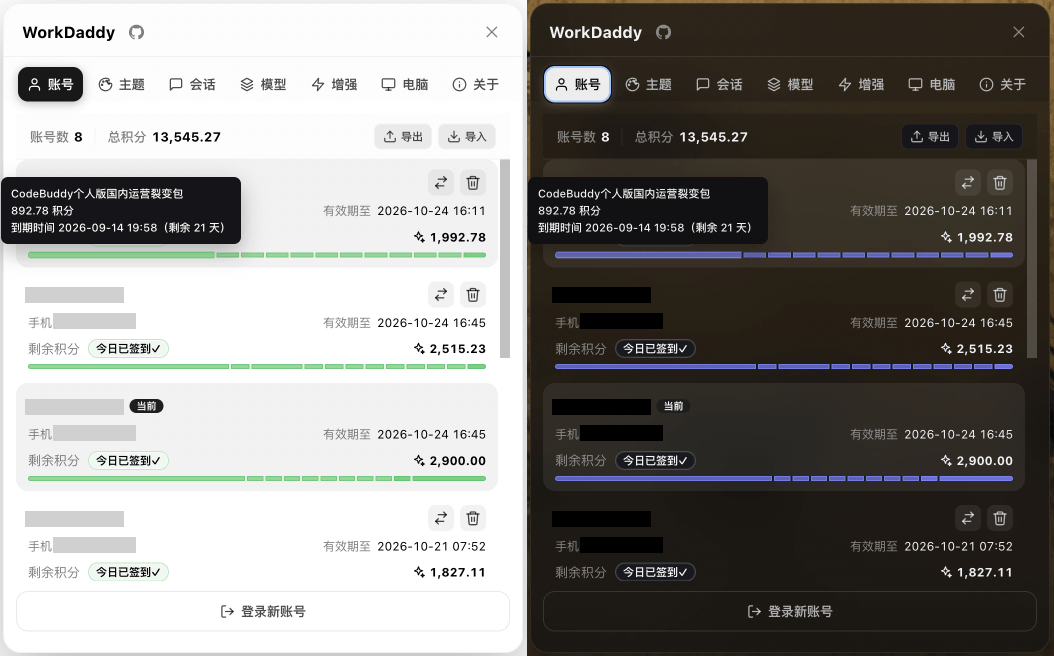Select 账号 tab in light window
Image resolution: width=1054 pixels, height=656 pixels.
click(x=50, y=84)
